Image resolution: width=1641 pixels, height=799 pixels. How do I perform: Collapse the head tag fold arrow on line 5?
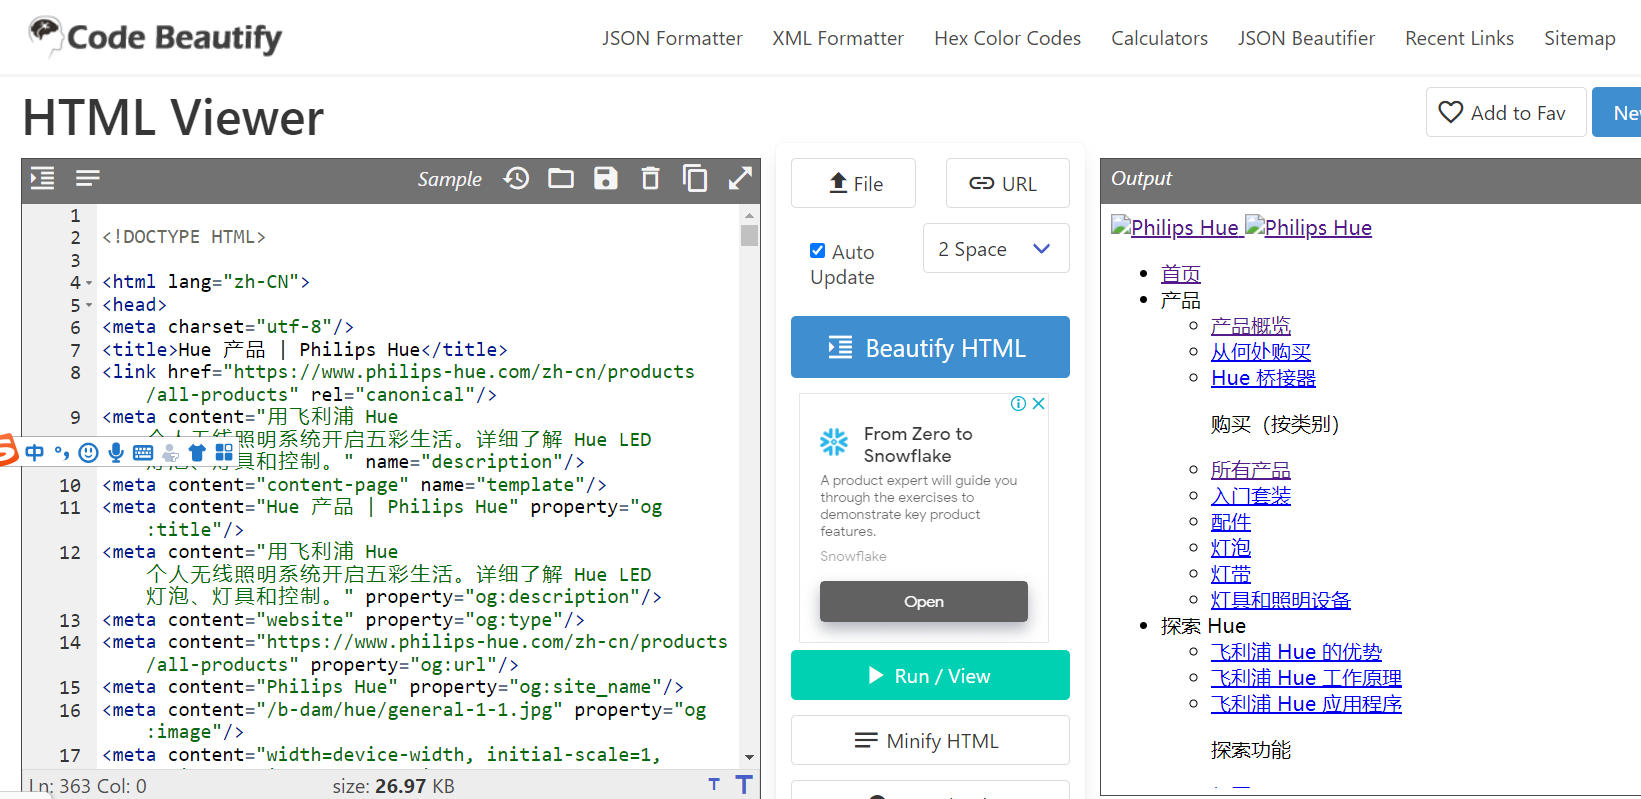coord(89,305)
